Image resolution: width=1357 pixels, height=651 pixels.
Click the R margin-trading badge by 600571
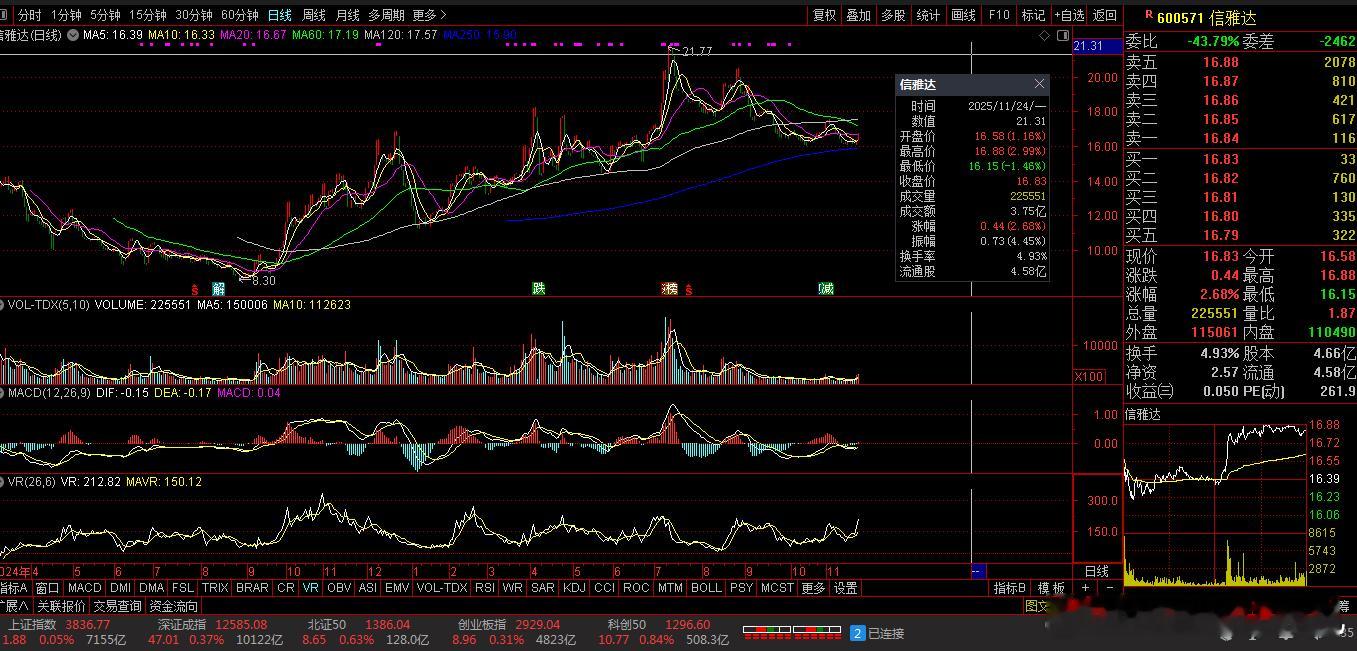pos(1148,16)
